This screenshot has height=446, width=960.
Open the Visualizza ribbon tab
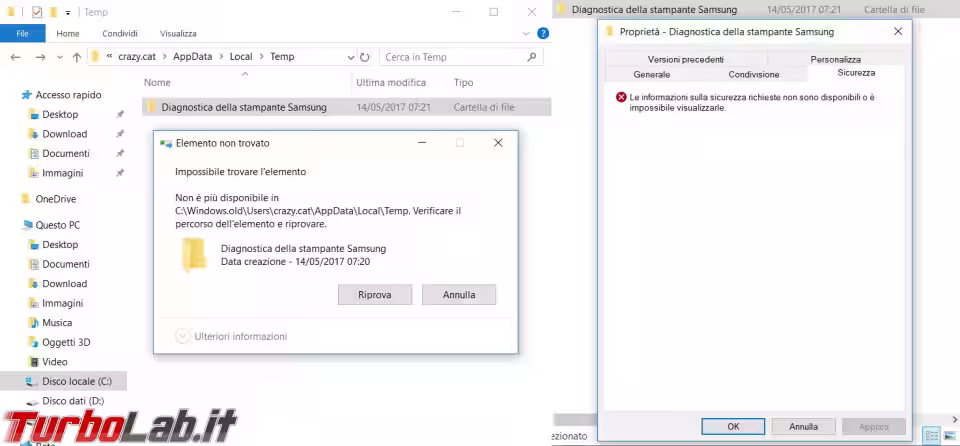point(178,34)
